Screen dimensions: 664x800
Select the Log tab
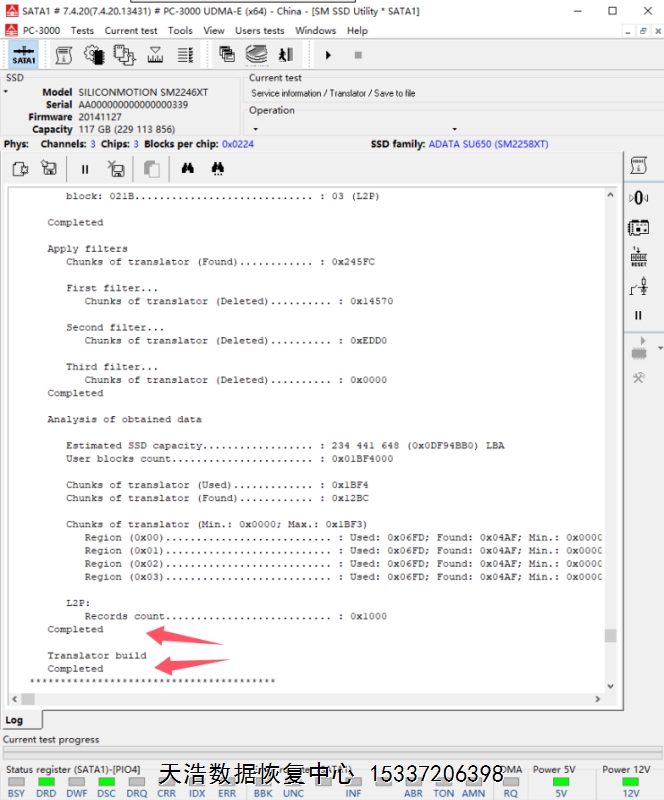[15, 720]
